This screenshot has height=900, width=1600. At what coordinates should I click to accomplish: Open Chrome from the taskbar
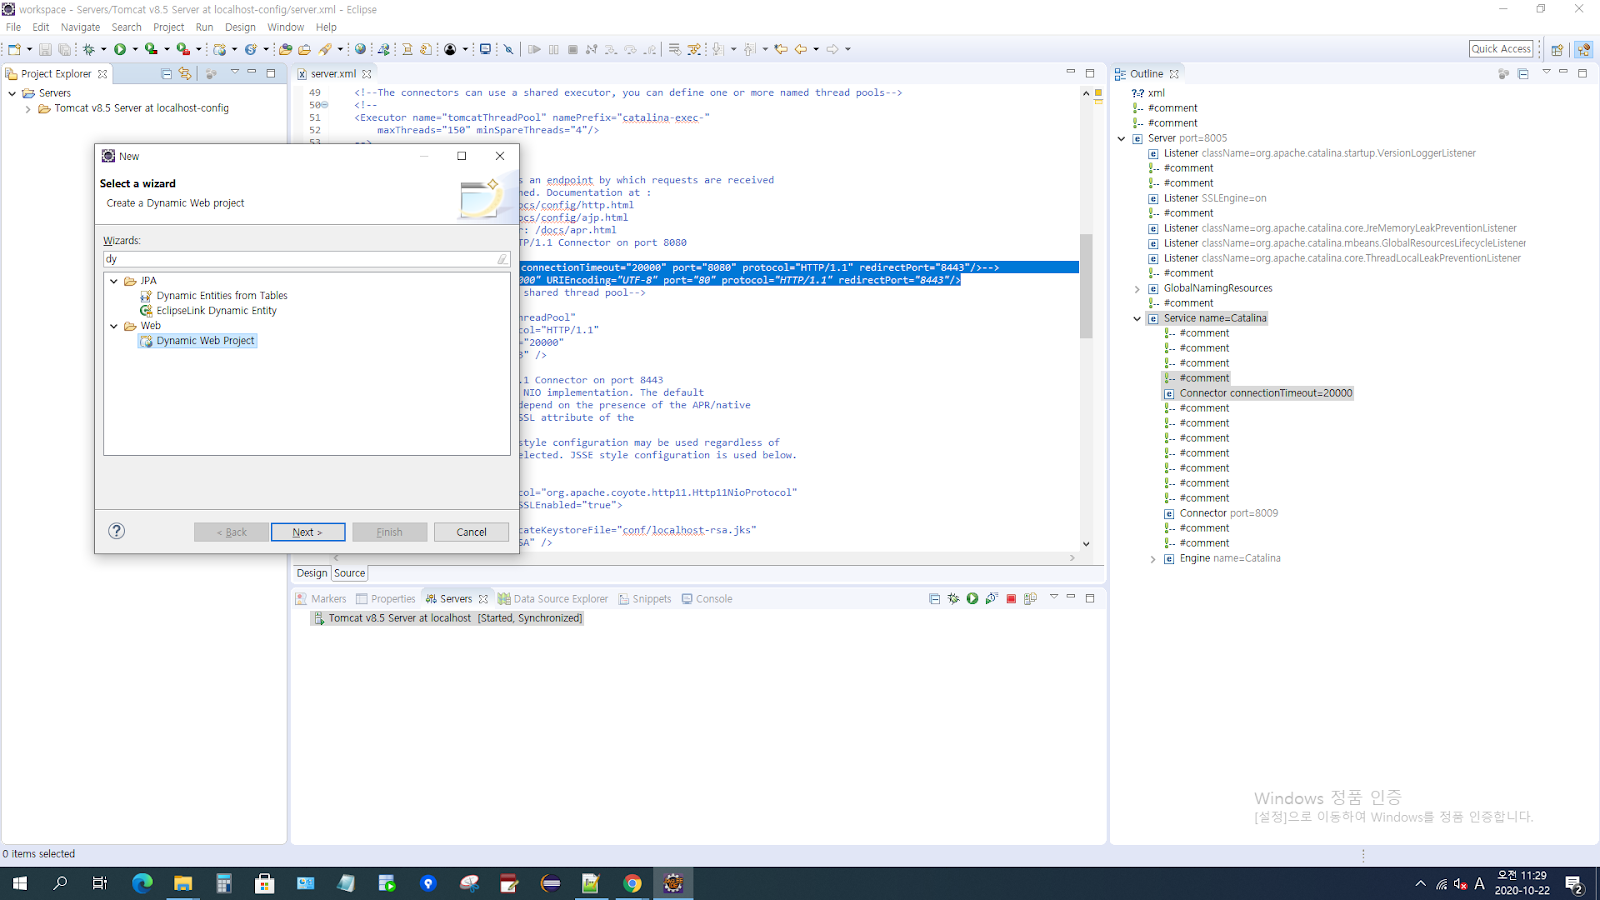pos(632,883)
